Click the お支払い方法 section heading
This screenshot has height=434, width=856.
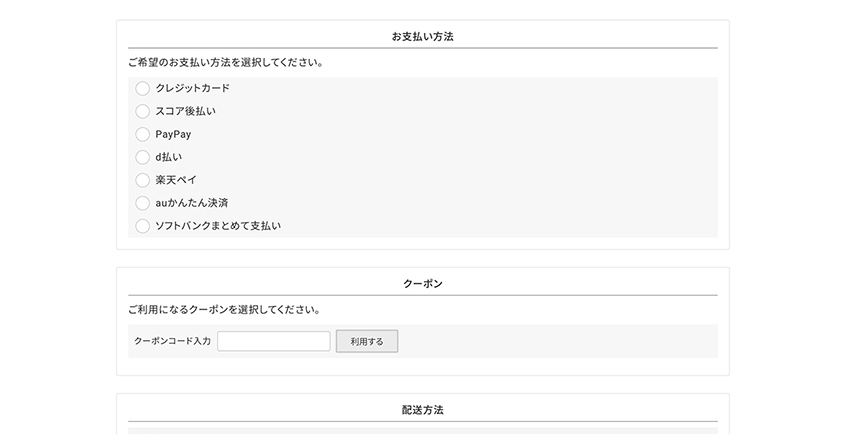pos(422,37)
